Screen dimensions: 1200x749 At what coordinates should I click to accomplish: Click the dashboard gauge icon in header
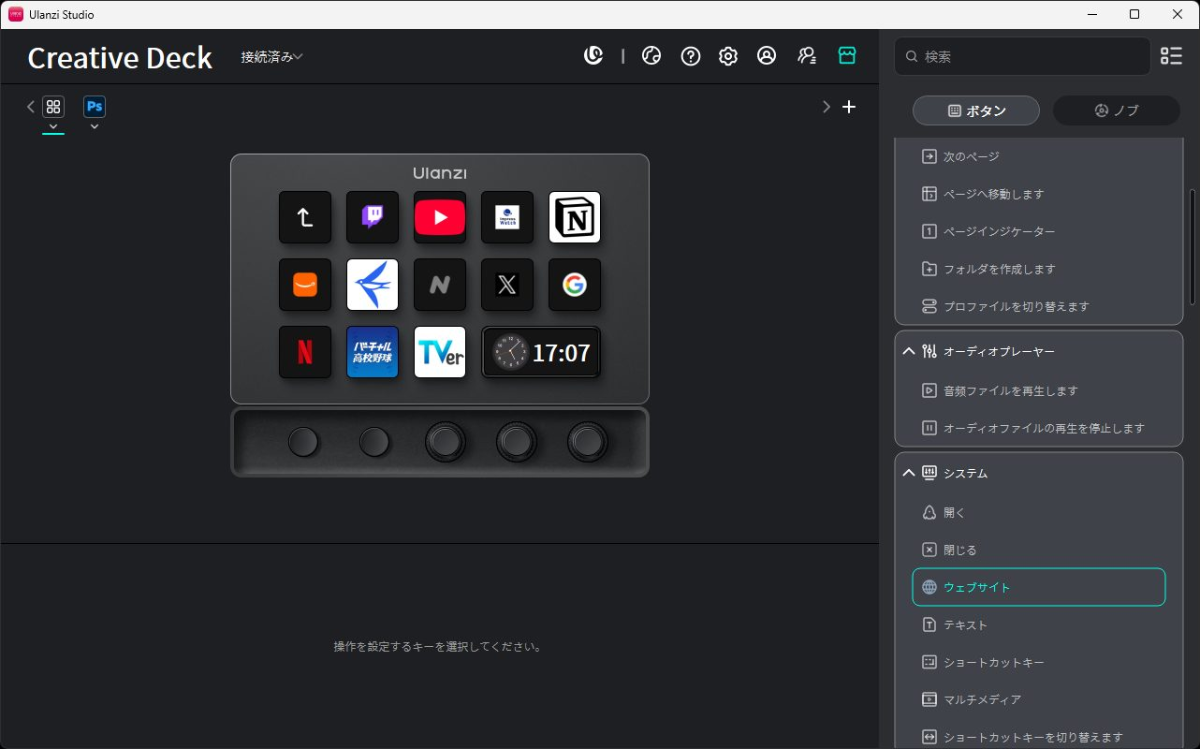click(x=651, y=56)
